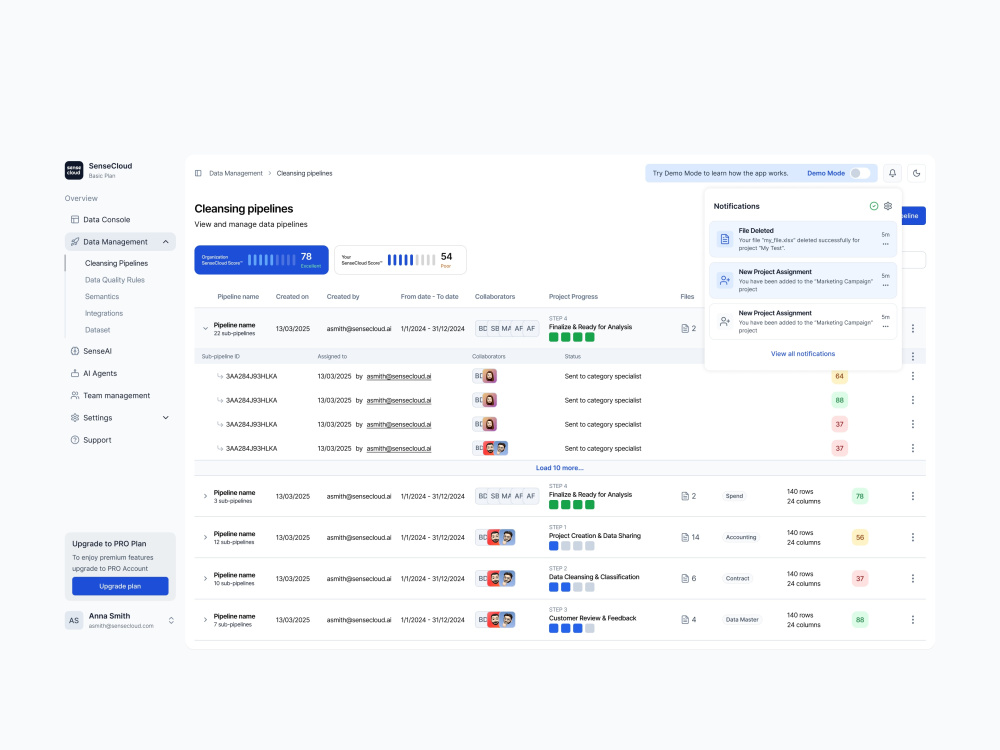The image size is (1000, 750).
Task: Open the File Deleted notification
Action: click(x=803, y=239)
